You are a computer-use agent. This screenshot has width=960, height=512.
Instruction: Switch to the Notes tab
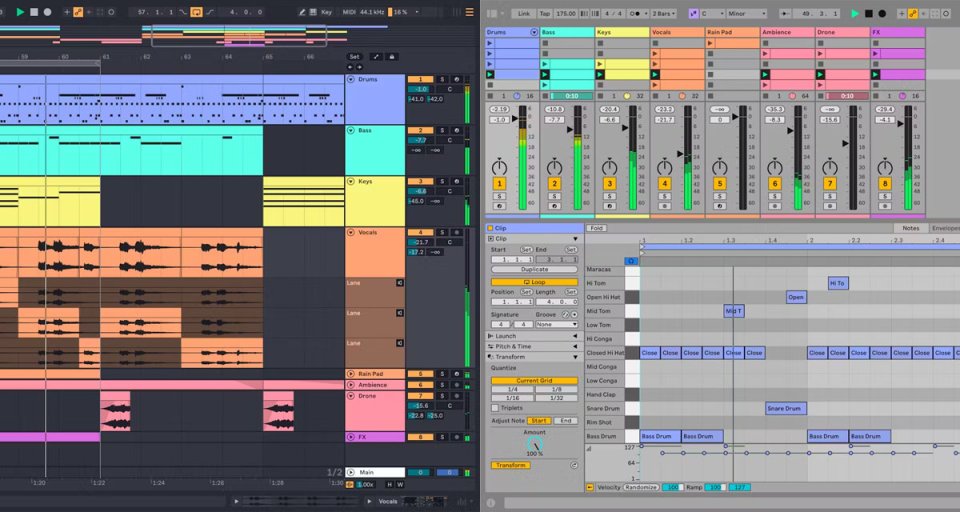[910, 228]
